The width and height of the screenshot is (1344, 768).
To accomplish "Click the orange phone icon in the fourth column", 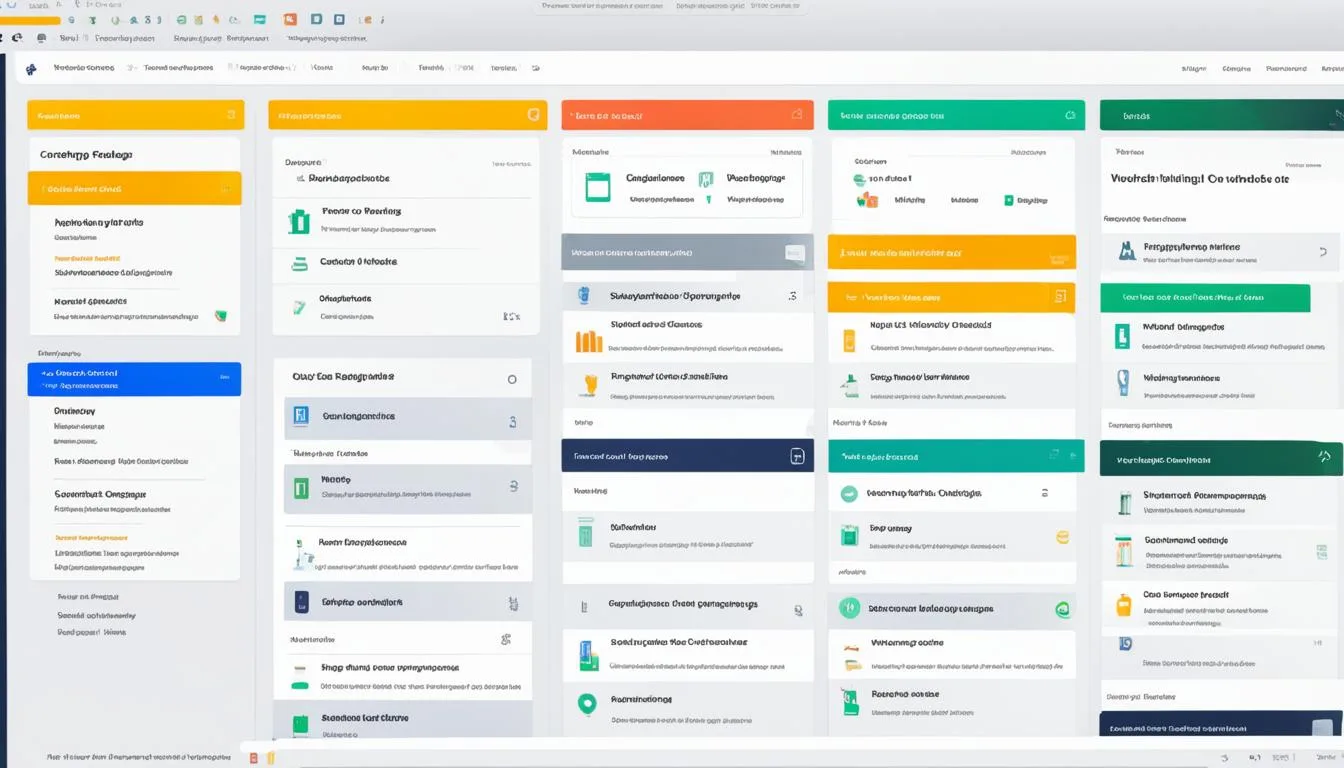I will [849, 341].
